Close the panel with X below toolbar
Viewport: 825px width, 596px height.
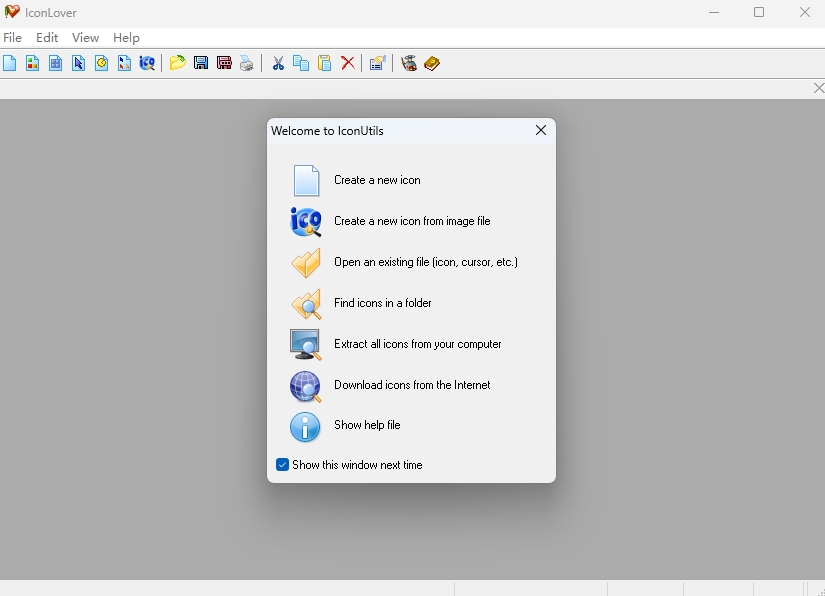pyautogui.click(x=819, y=88)
